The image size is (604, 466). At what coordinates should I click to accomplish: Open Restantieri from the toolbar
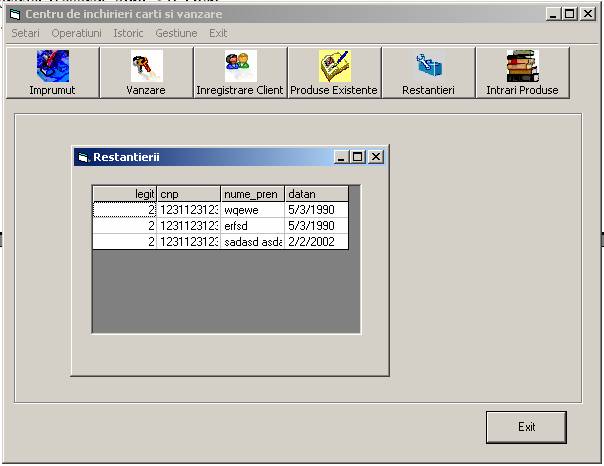(x=428, y=72)
